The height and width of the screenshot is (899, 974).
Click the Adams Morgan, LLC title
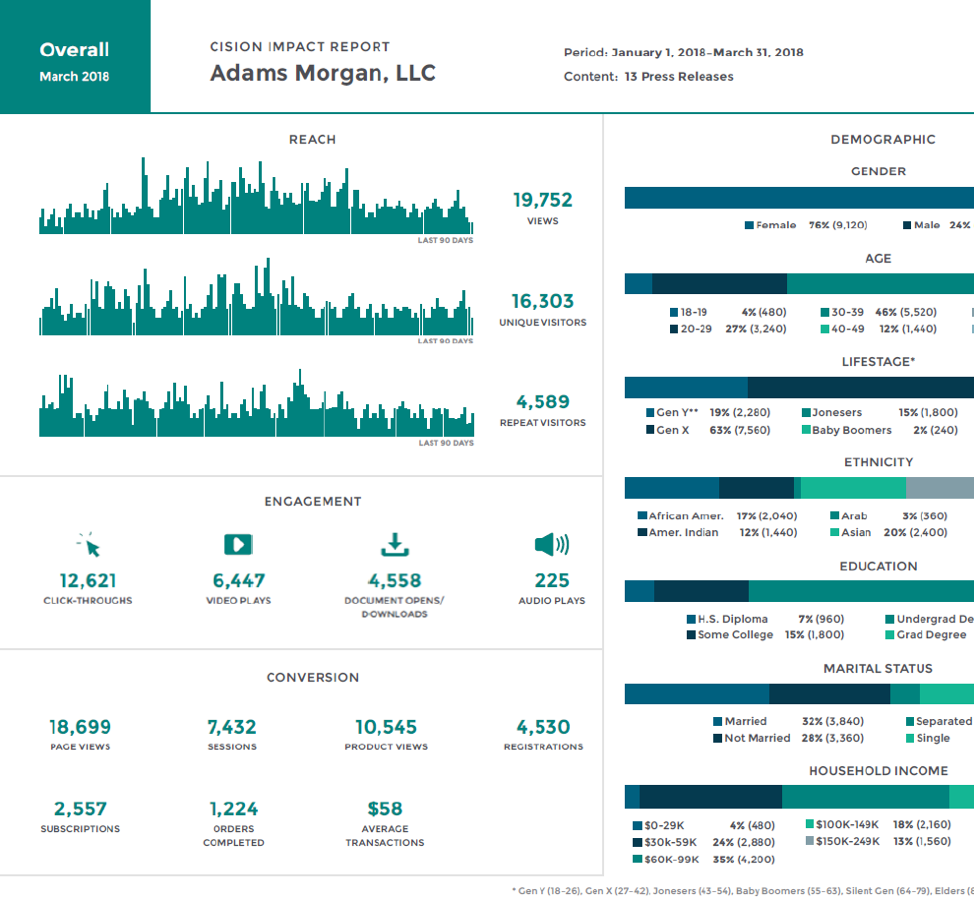coord(322,73)
